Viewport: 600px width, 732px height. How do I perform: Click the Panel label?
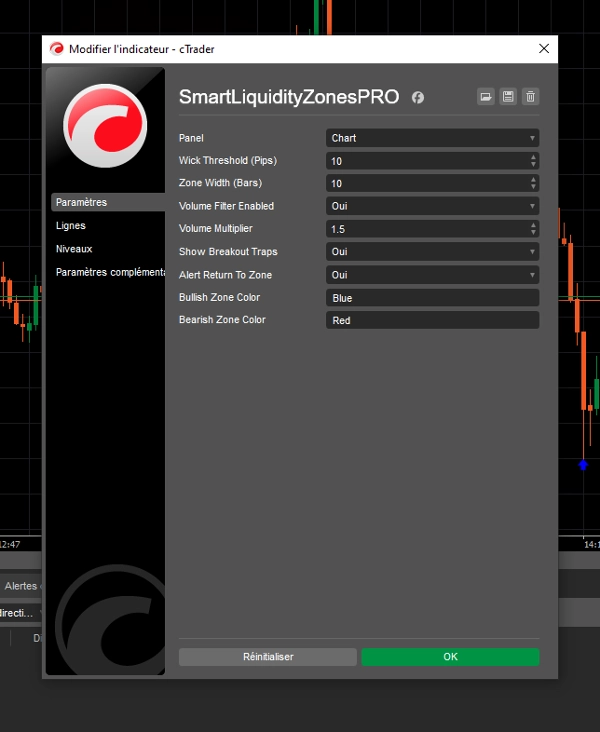click(x=191, y=138)
